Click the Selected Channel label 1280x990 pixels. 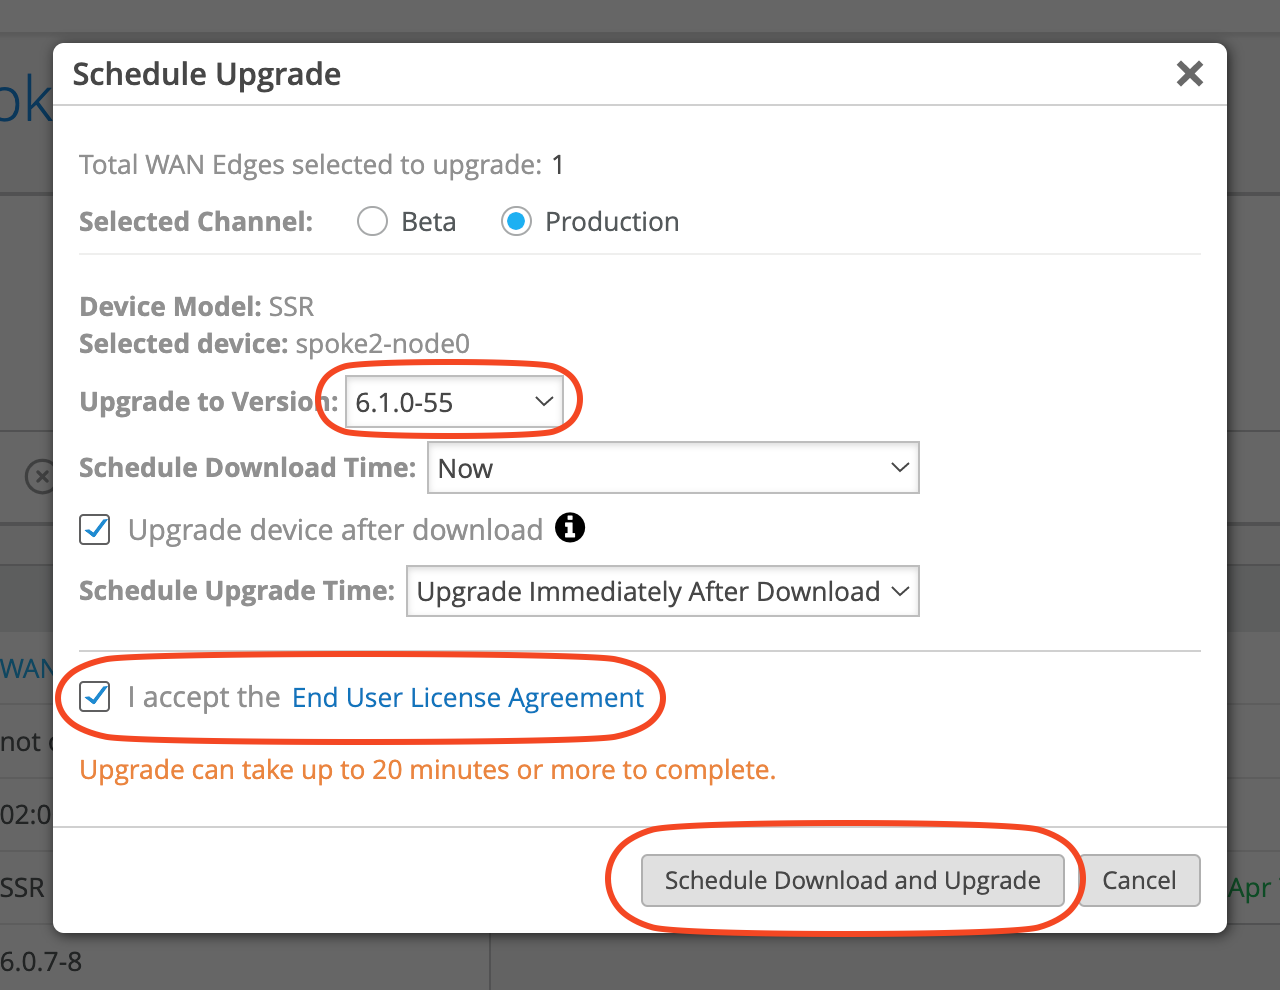point(196,222)
